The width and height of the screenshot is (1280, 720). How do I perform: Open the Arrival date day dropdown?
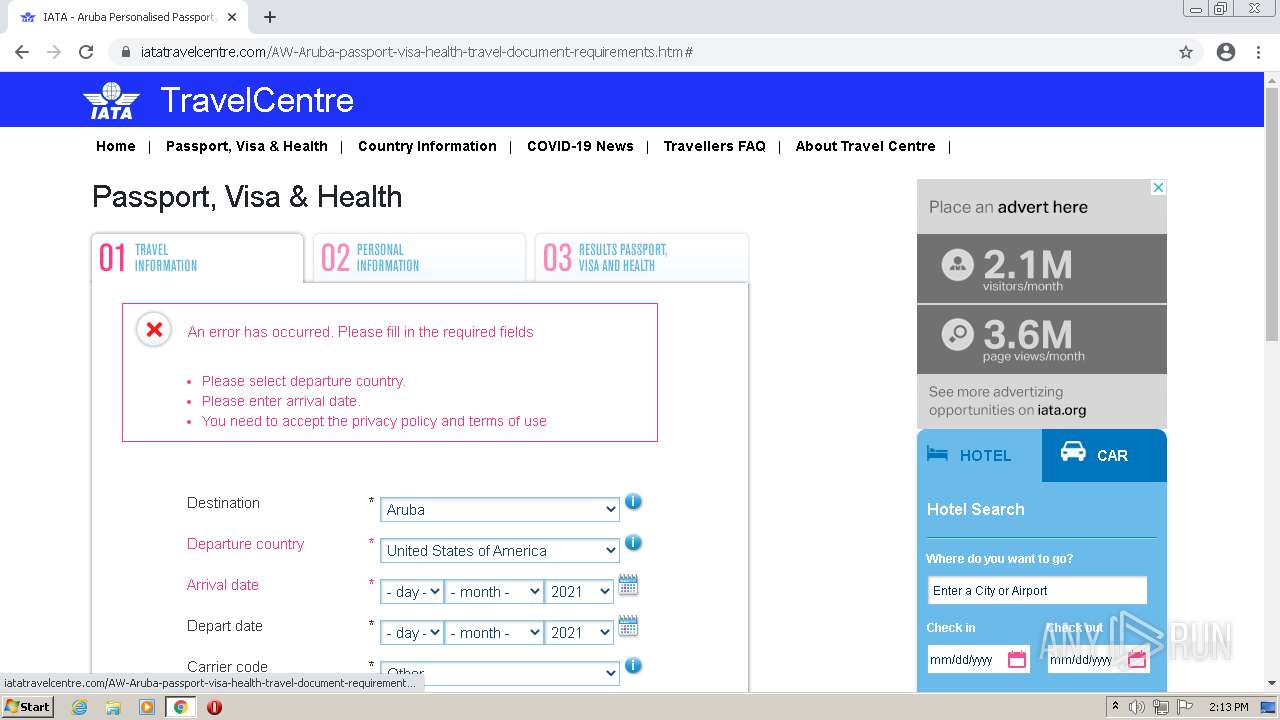click(x=411, y=591)
